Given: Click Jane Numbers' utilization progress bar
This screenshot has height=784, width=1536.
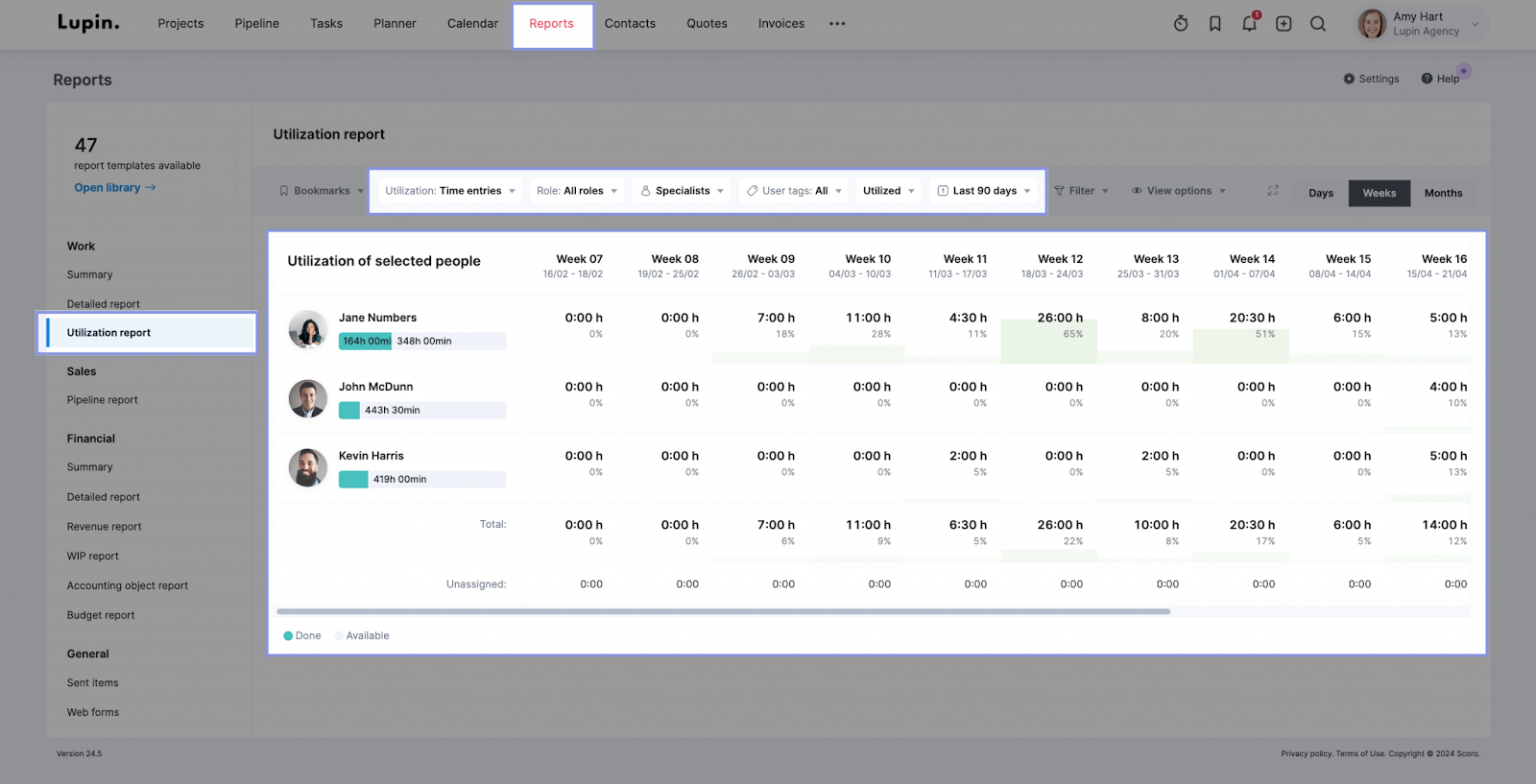Looking at the screenshot, I should coord(420,341).
